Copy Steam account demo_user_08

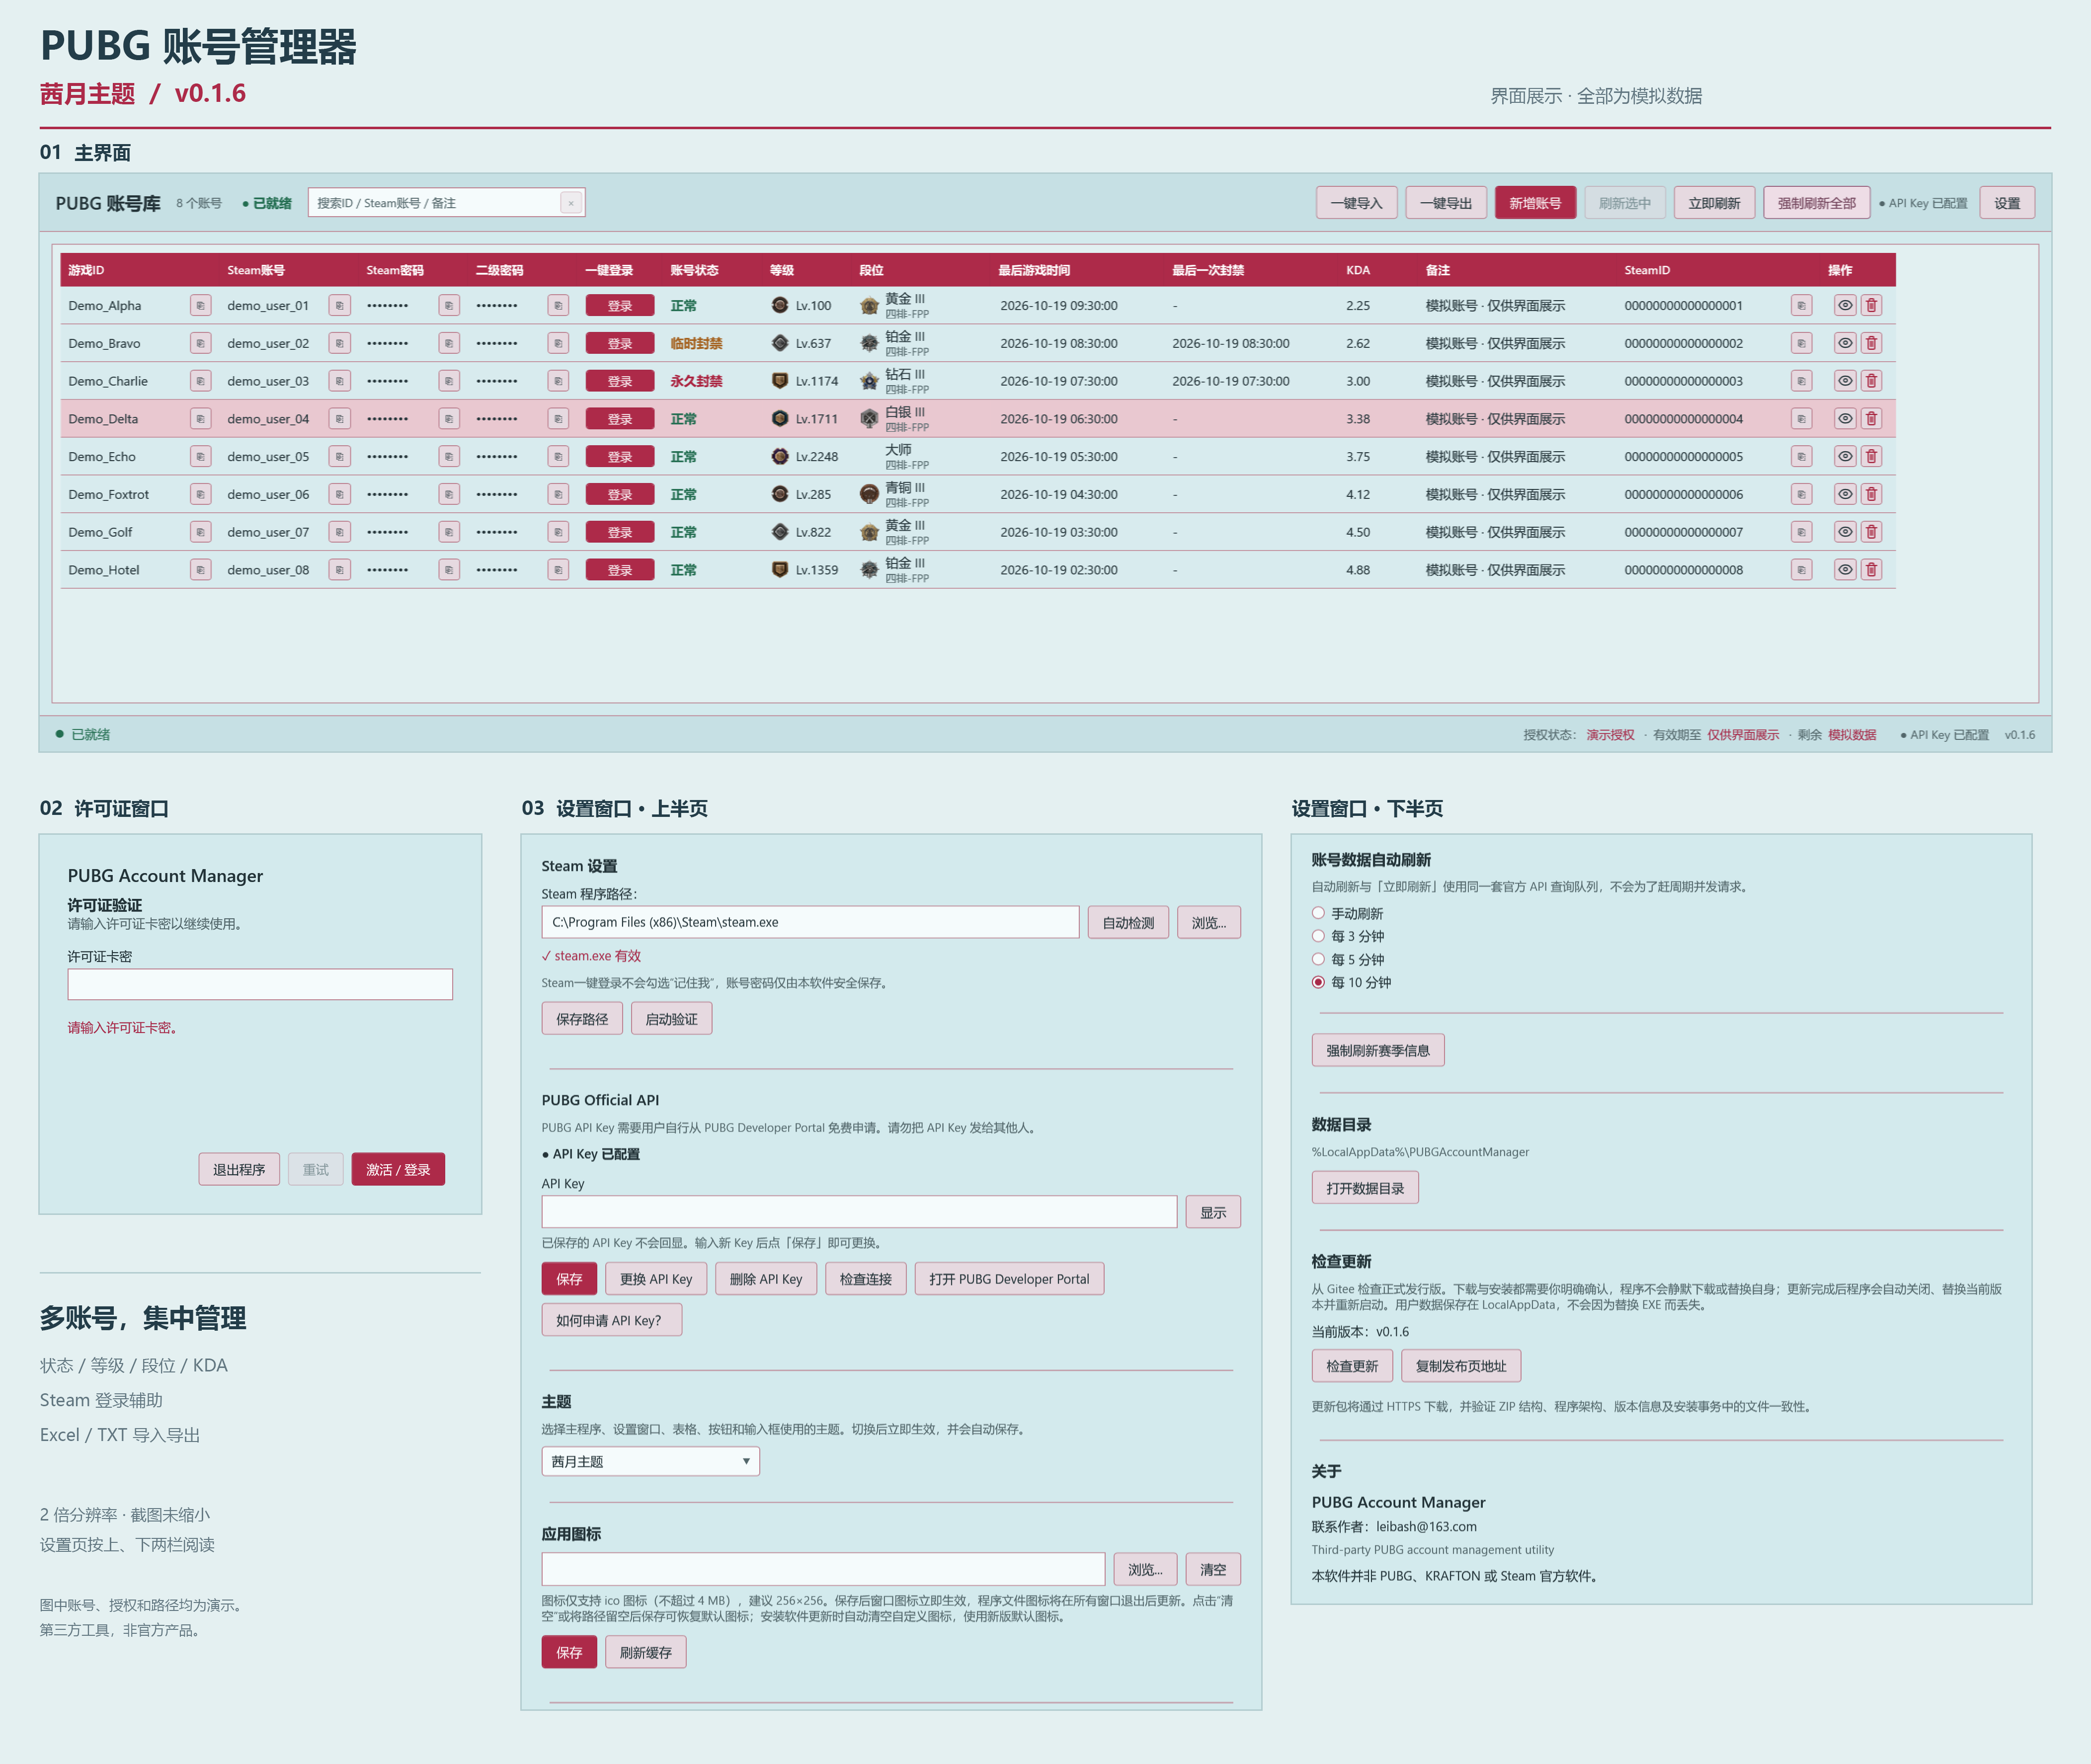tap(339, 570)
